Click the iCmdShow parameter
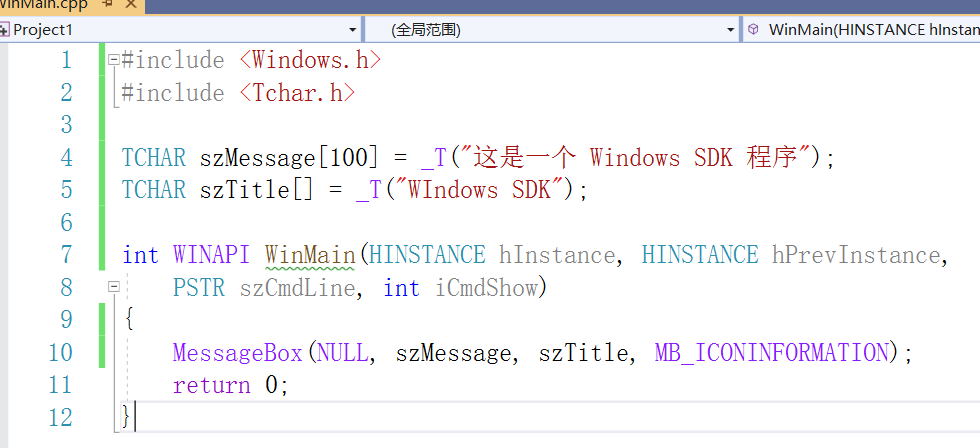The image size is (980, 448). click(486, 287)
